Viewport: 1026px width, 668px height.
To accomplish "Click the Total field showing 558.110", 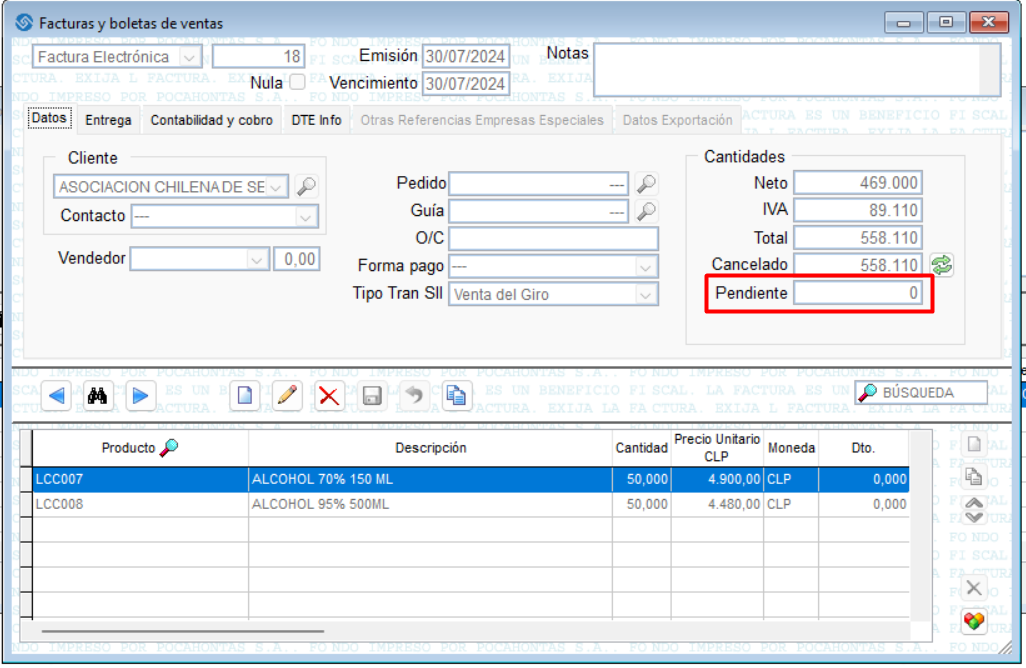I will (858, 237).
